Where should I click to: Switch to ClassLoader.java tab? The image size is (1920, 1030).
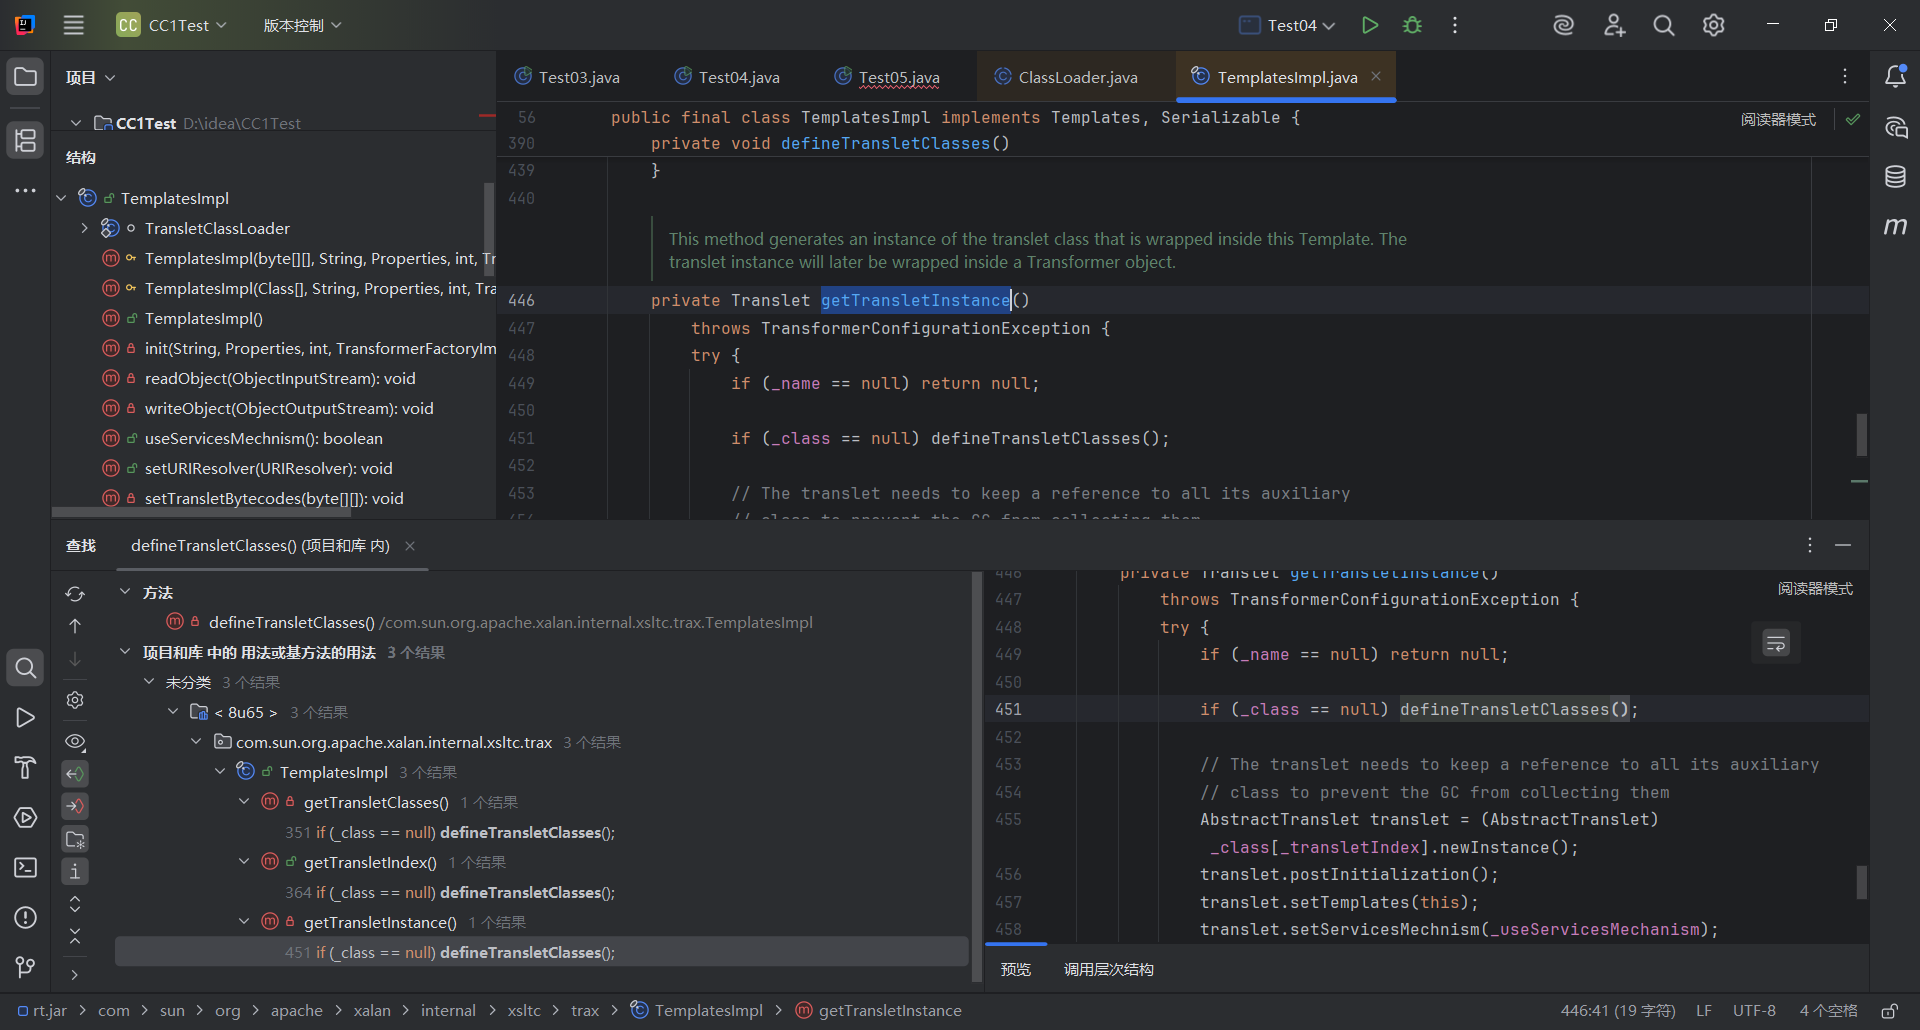pos(1066,77)
